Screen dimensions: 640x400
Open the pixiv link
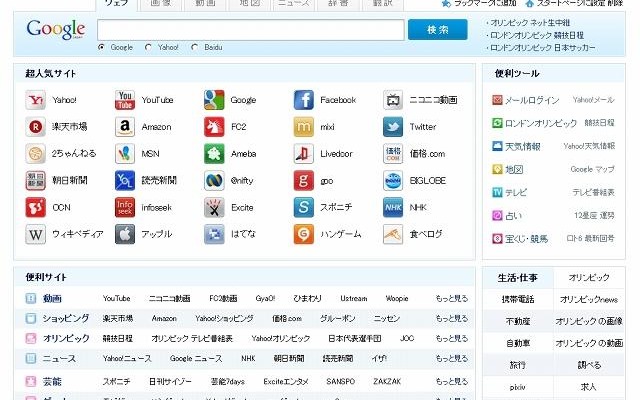[x=517, y=387]
